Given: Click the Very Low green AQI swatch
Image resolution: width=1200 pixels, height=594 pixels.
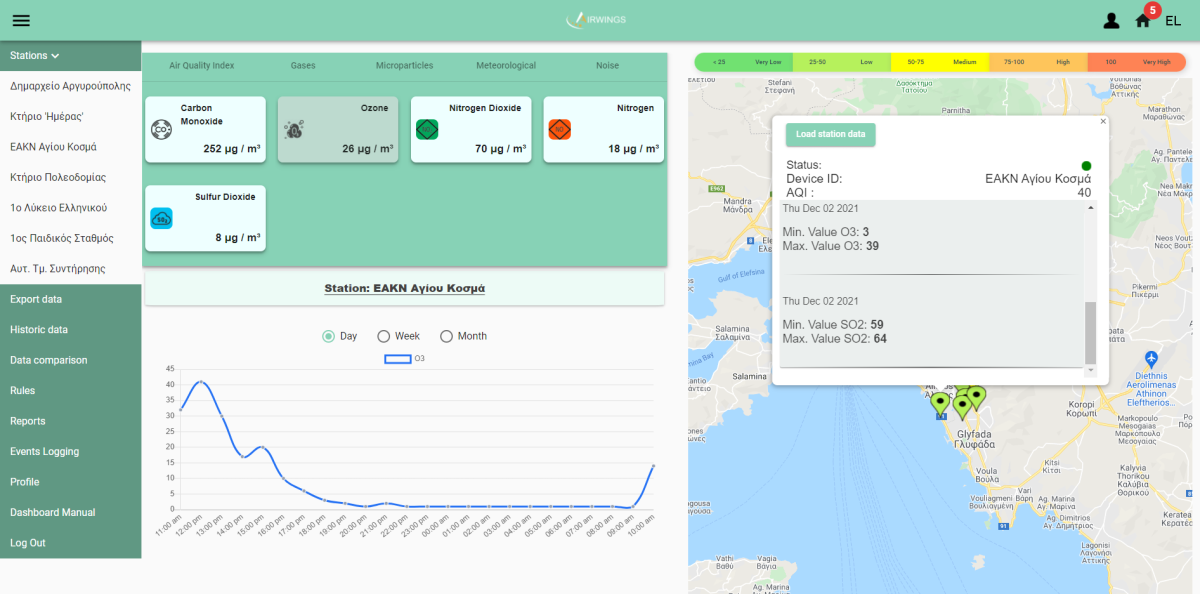Looking at the screenshot, I should click(743, 62).
